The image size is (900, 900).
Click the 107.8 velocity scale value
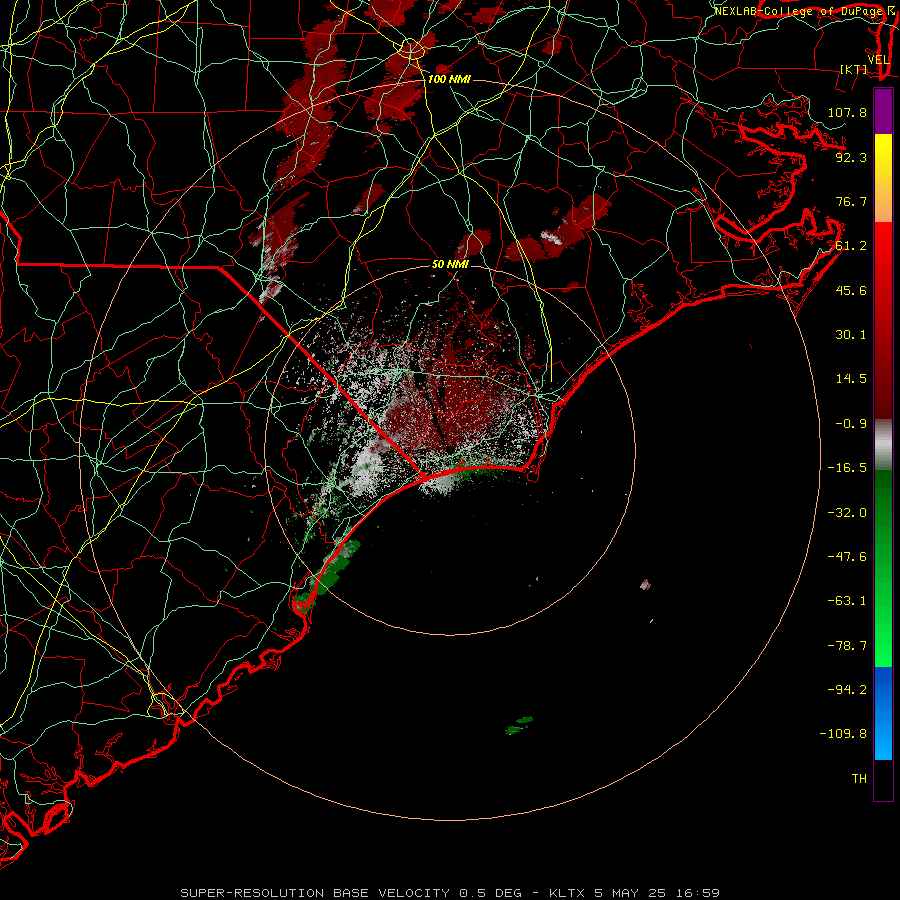tap(847, 112)
